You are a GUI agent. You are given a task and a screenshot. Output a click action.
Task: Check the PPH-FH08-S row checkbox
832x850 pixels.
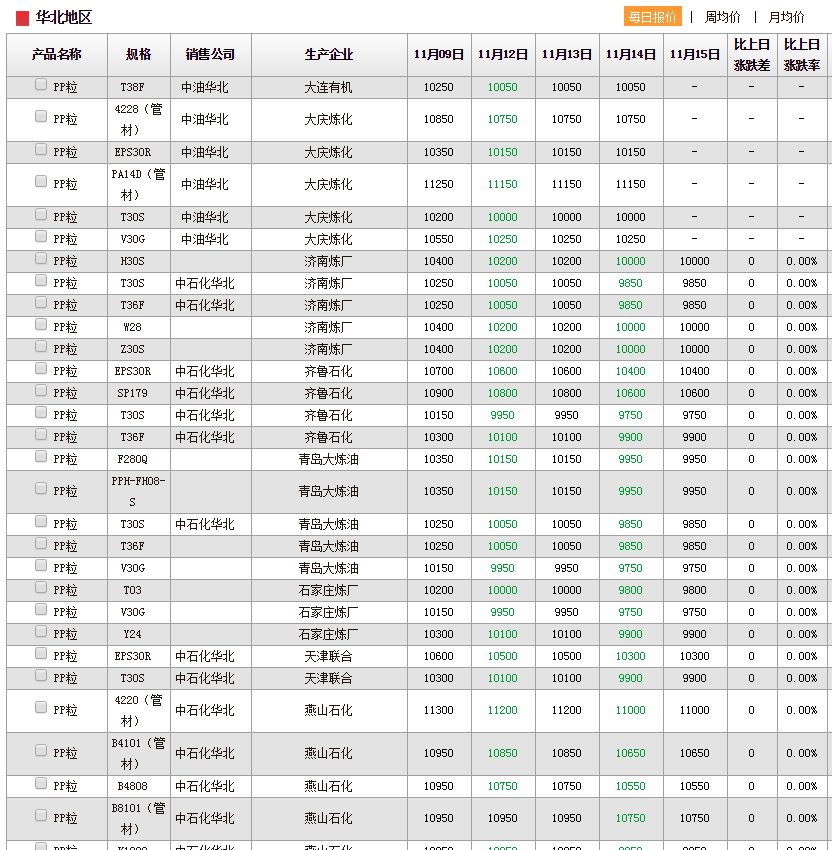[41, 489]
